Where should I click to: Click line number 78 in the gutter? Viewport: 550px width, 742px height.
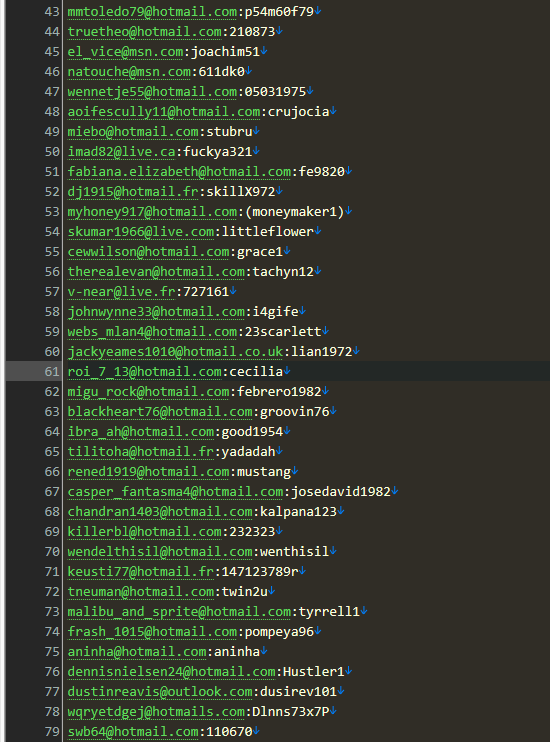coord(52,712)
